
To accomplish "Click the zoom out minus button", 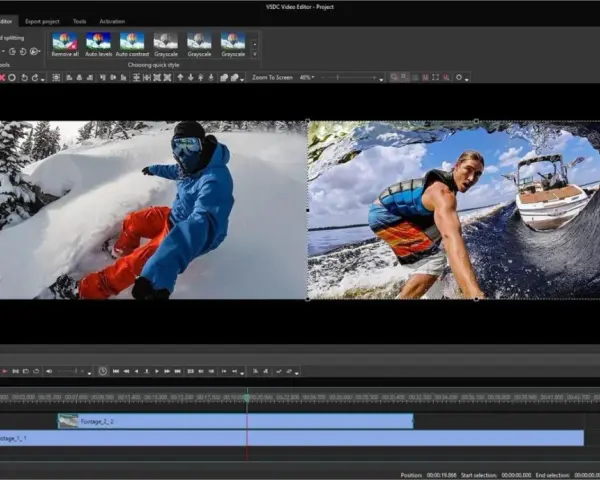I will coord(324,77).
